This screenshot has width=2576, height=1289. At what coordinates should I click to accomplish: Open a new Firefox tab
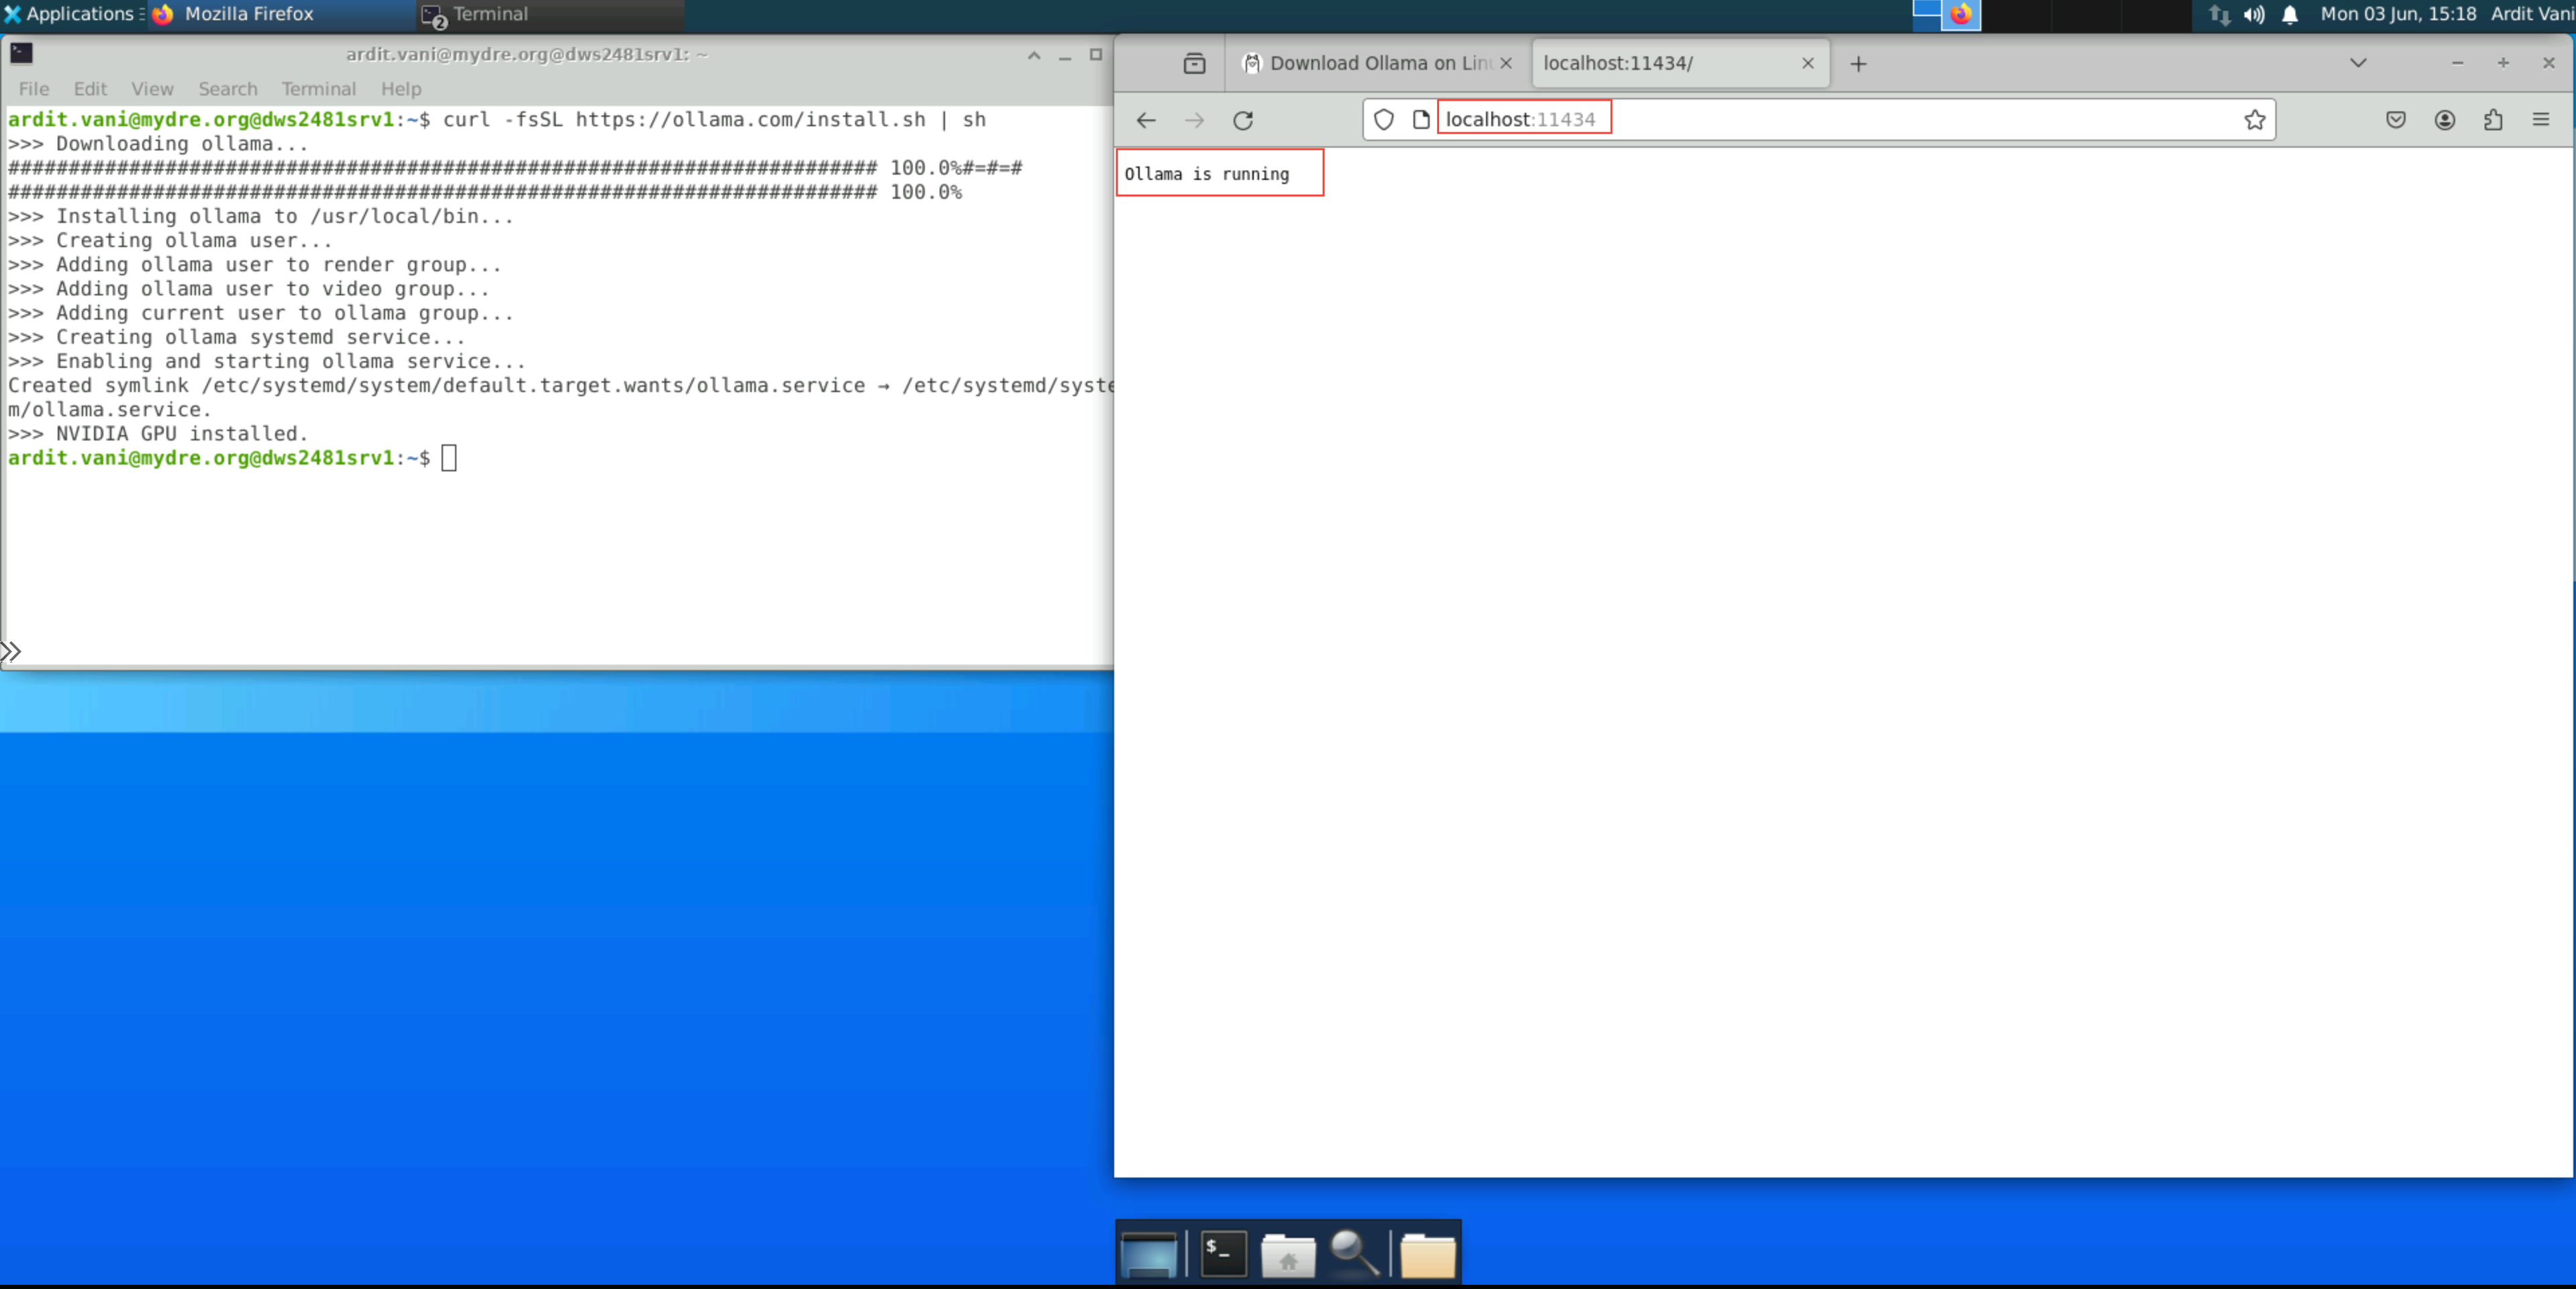point(1858,63)
